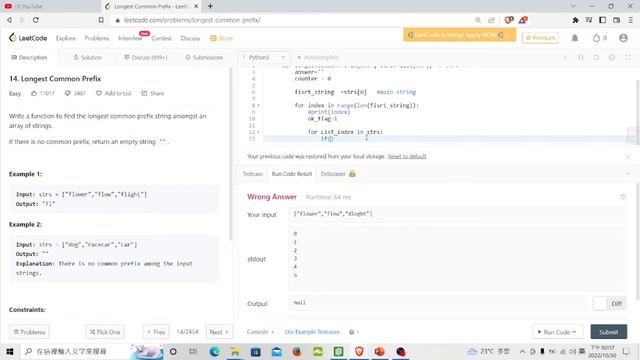Open Interview in the top navigation

(130, 38)
